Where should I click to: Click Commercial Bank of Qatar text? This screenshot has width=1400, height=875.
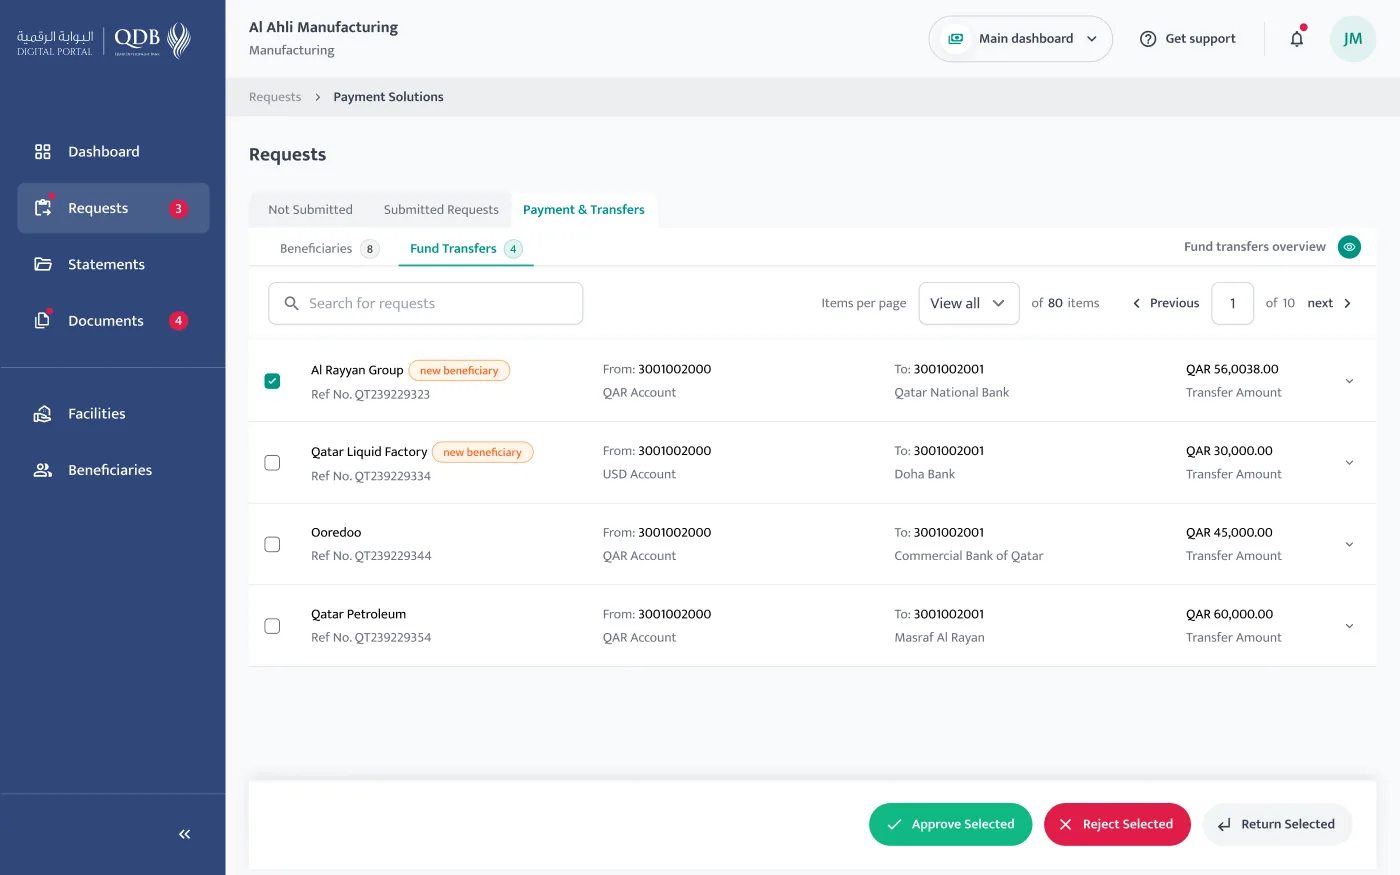click(969, 556)
